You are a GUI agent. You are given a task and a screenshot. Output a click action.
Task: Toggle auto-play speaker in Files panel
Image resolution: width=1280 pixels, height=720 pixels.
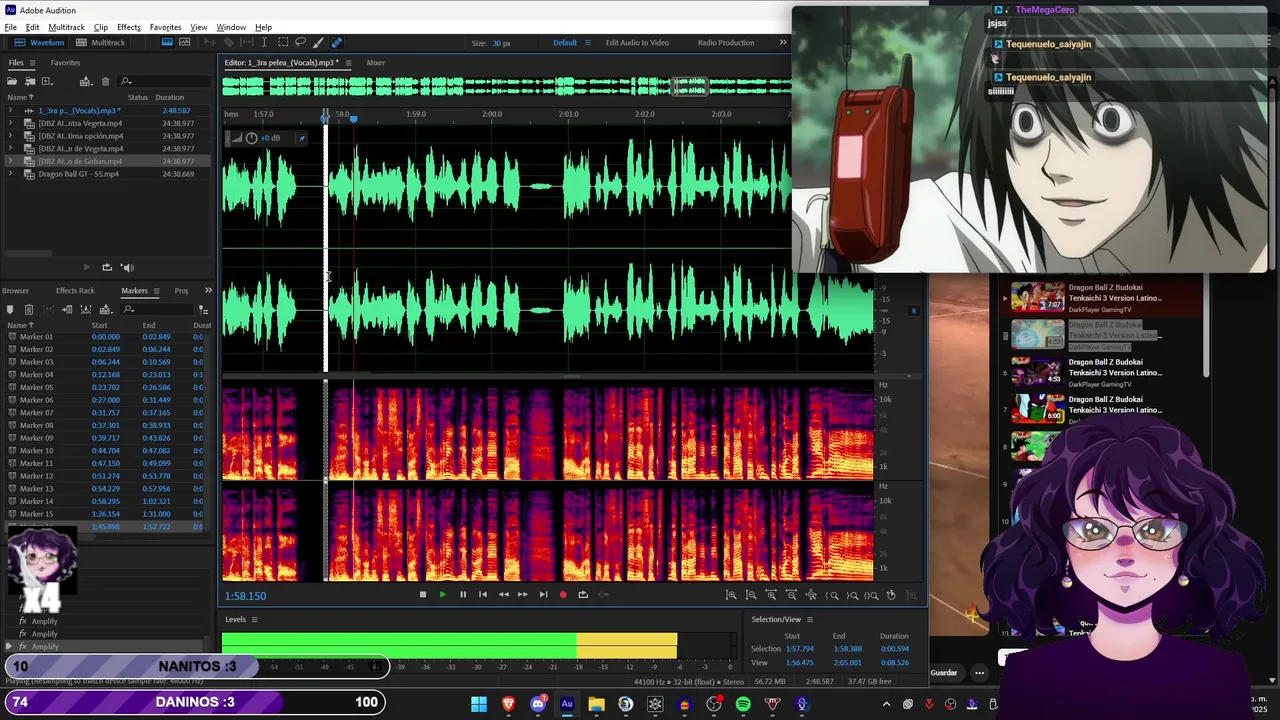pos(127,267)
